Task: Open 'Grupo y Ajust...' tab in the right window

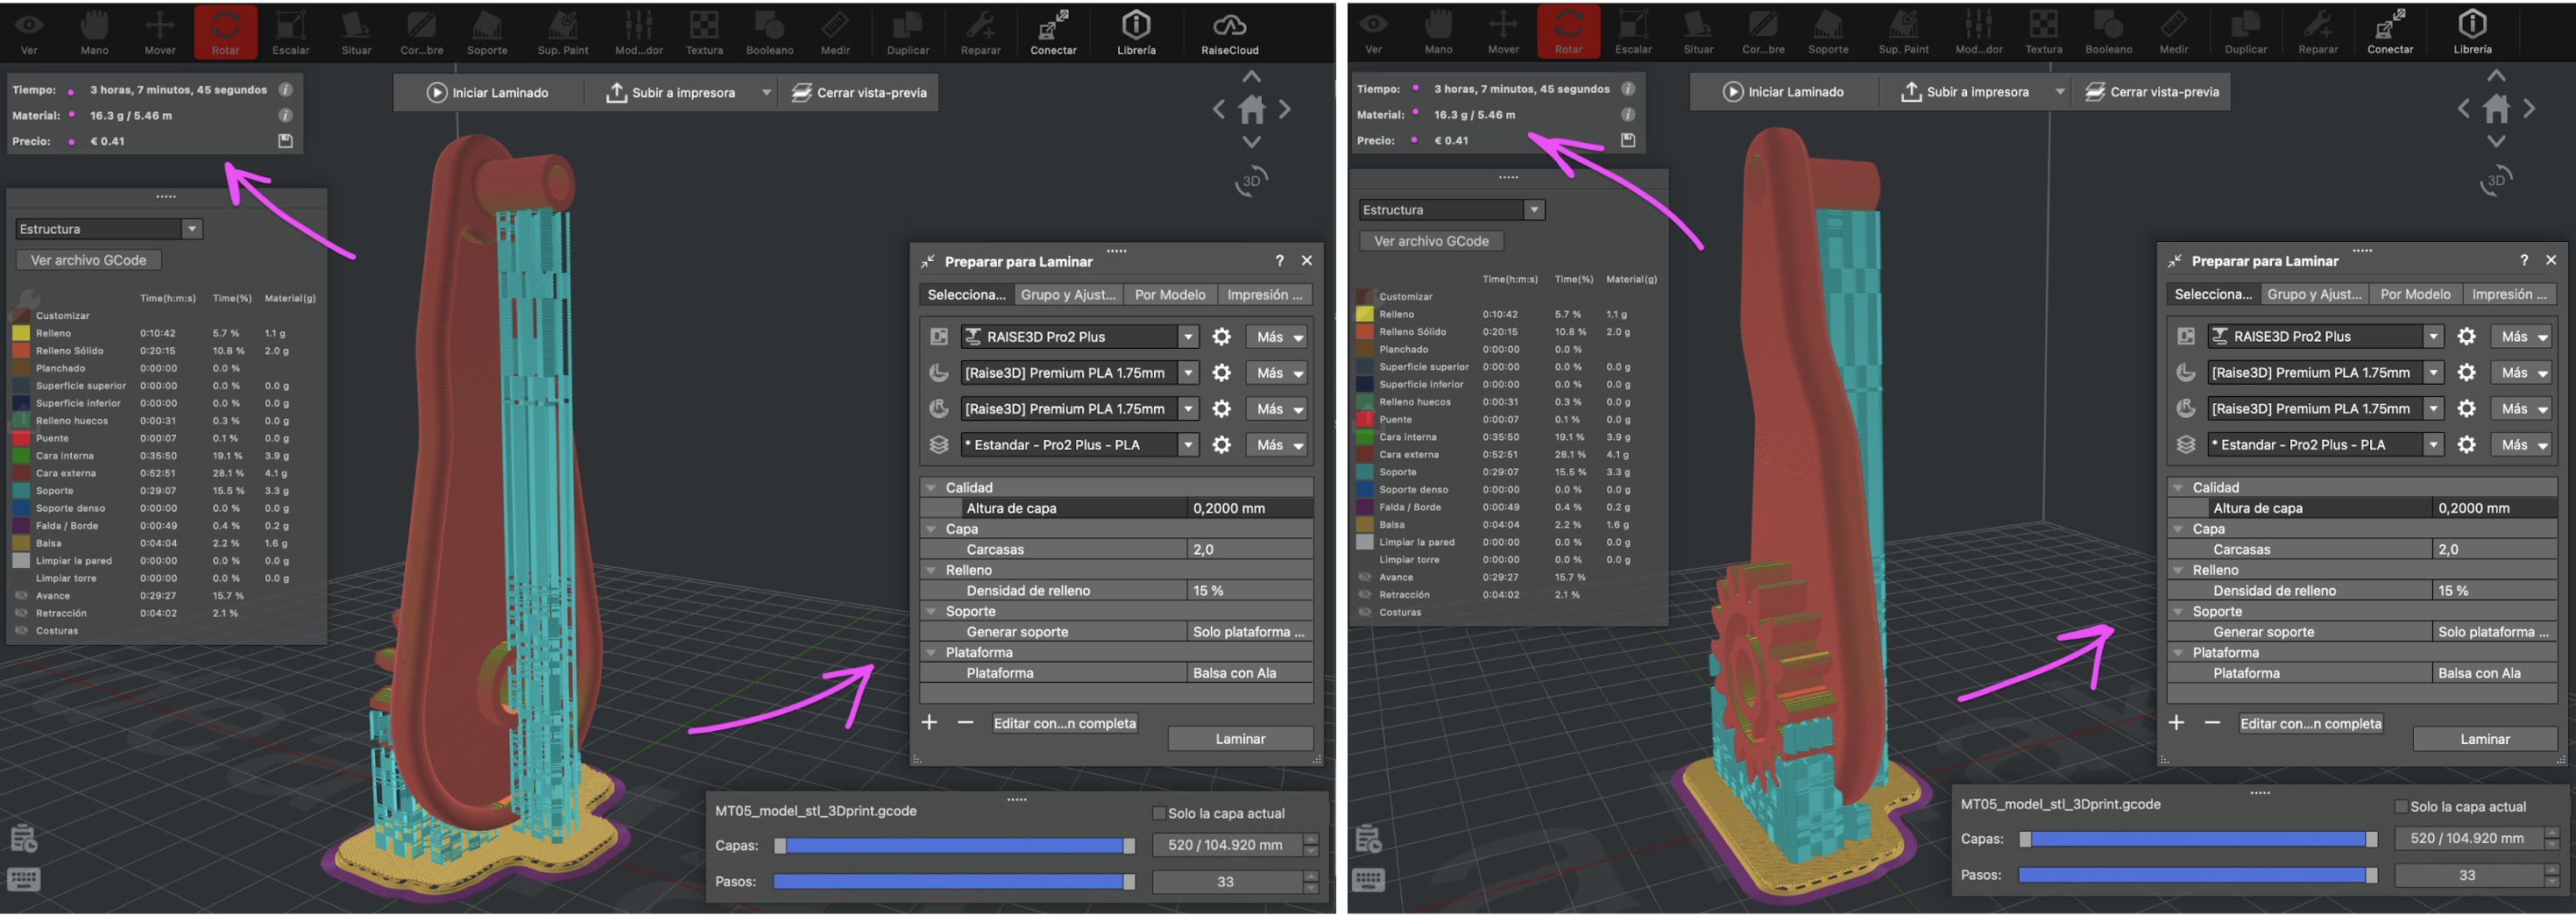Action: coord(2313,294)
